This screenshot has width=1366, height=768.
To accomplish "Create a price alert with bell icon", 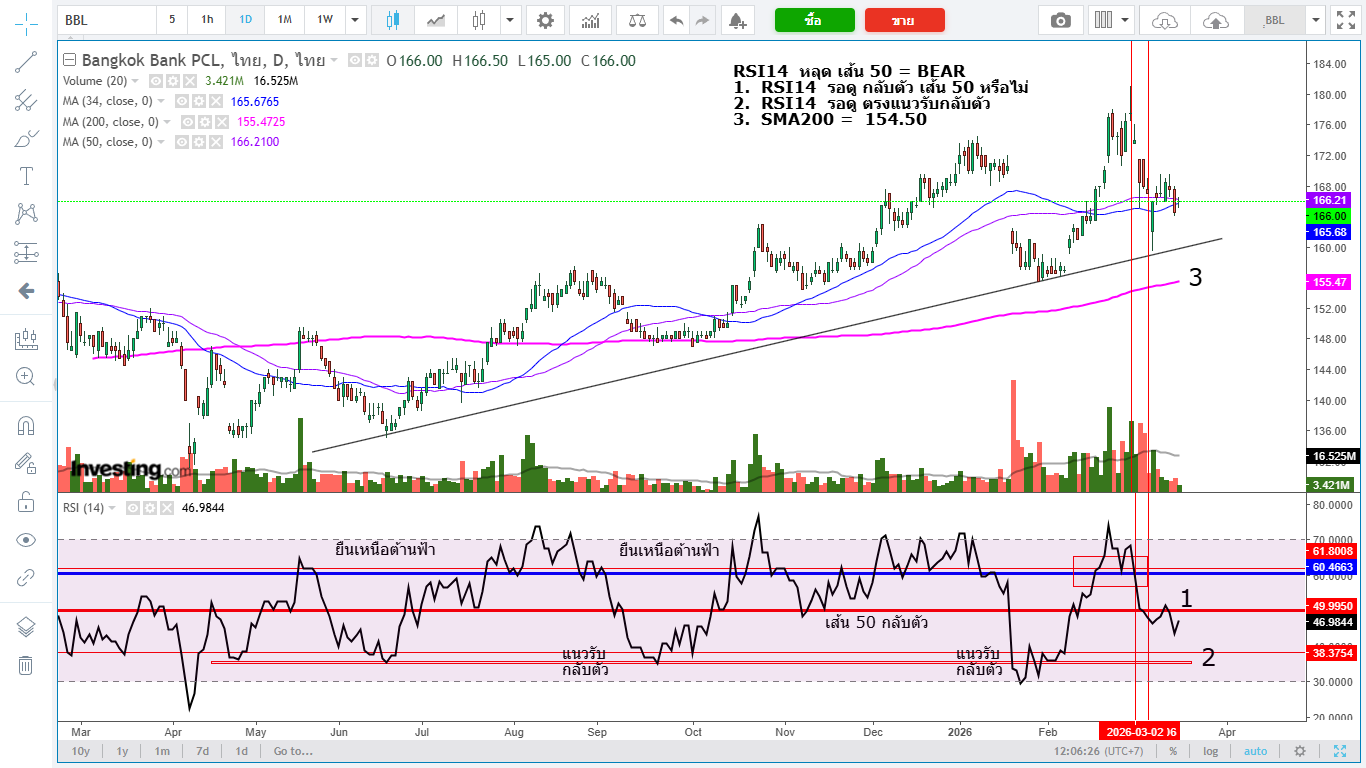I will [x=737, y=19].
